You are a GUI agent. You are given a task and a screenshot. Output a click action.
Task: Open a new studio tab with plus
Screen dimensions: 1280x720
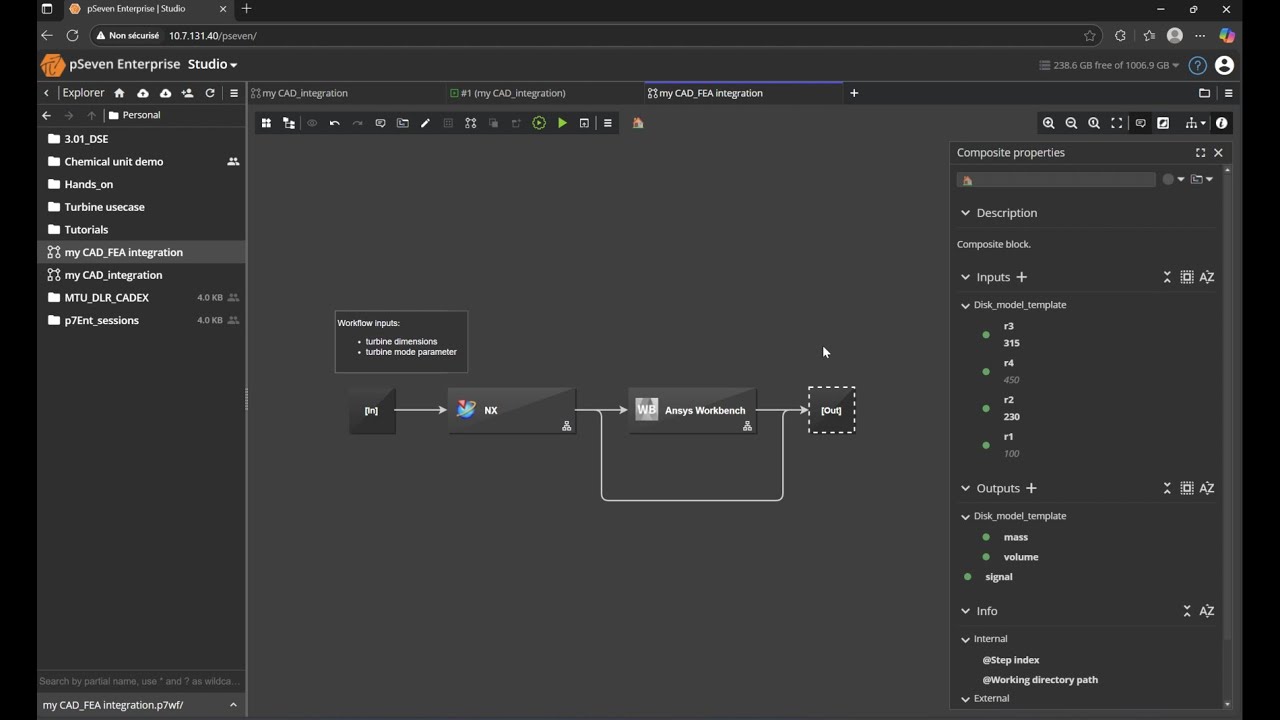point(854,93)
